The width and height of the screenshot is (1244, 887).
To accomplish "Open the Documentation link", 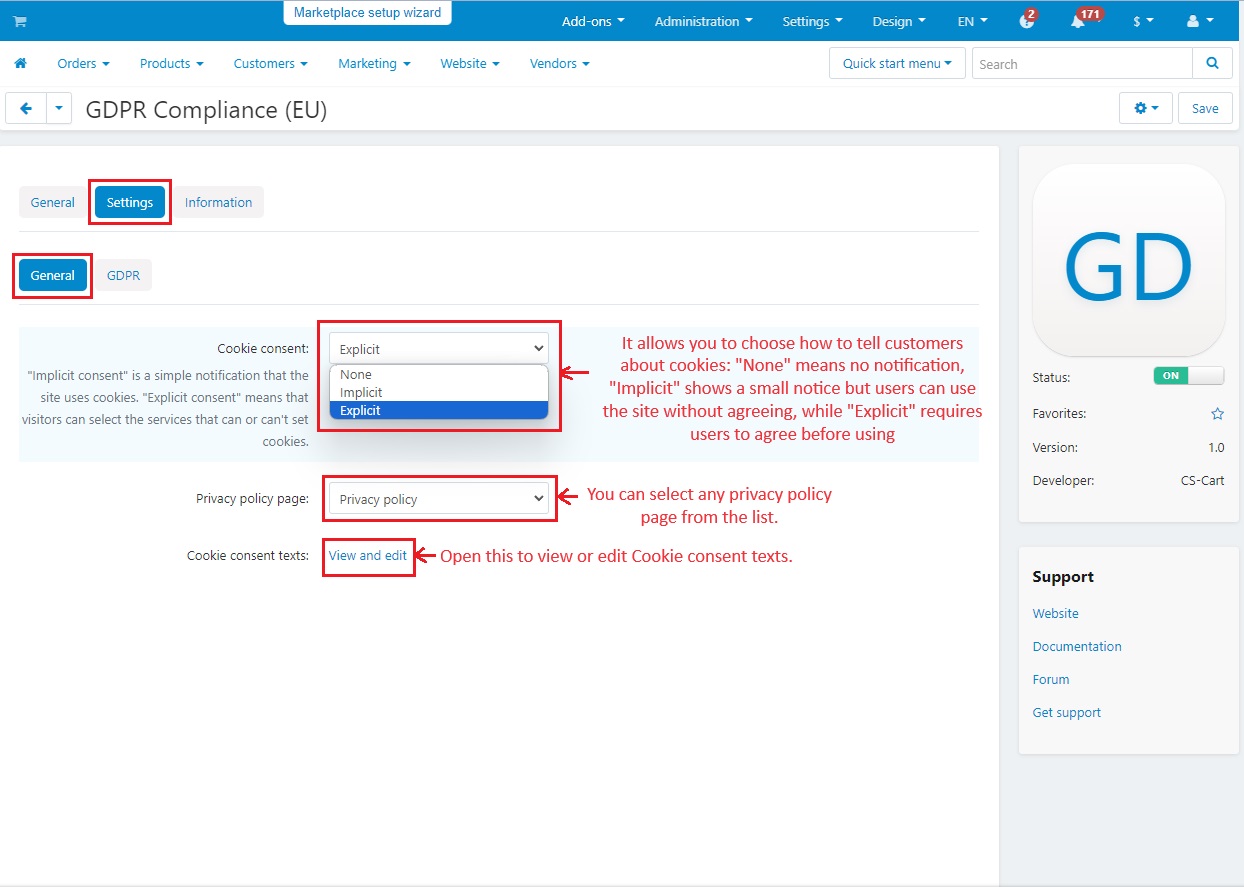I will click(x=1077, y=646).
